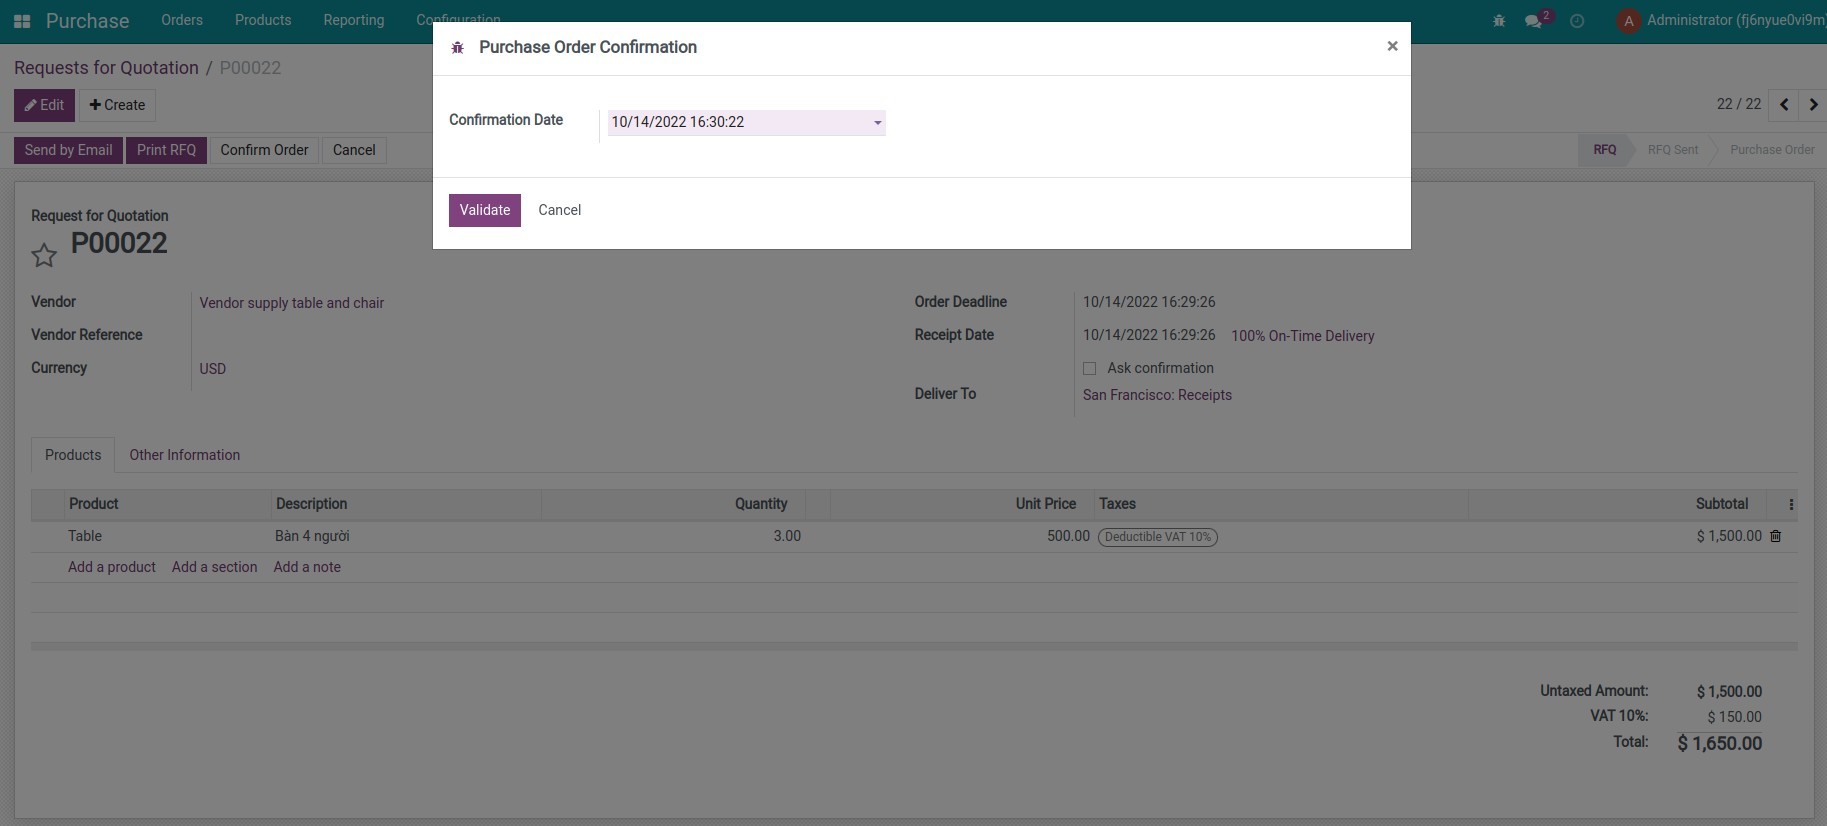Click unit price value 500.00
Screen dimensions: 1827x826
1068,536
